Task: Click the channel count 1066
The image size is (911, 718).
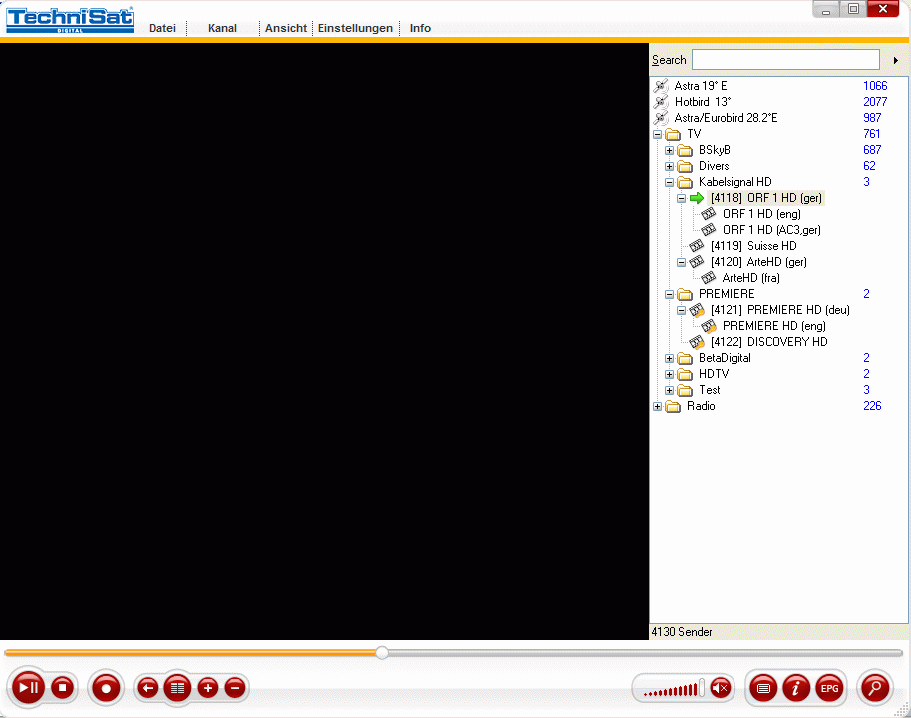Action: coord(875,86)
